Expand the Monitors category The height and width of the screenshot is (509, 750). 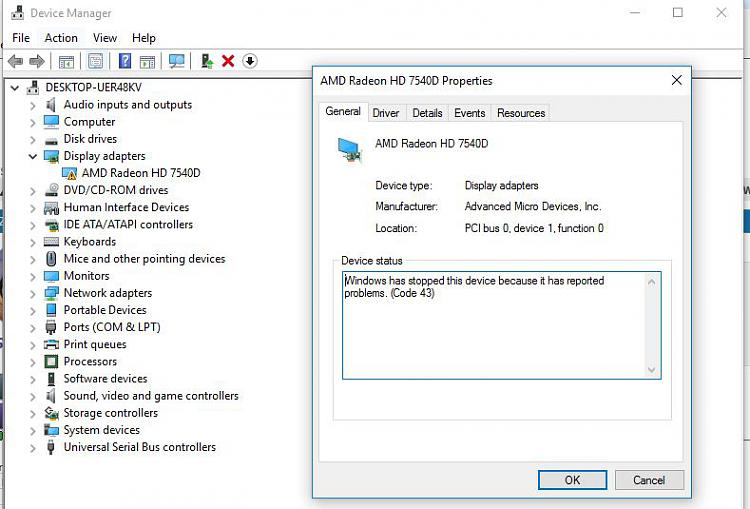pos(33,277)
